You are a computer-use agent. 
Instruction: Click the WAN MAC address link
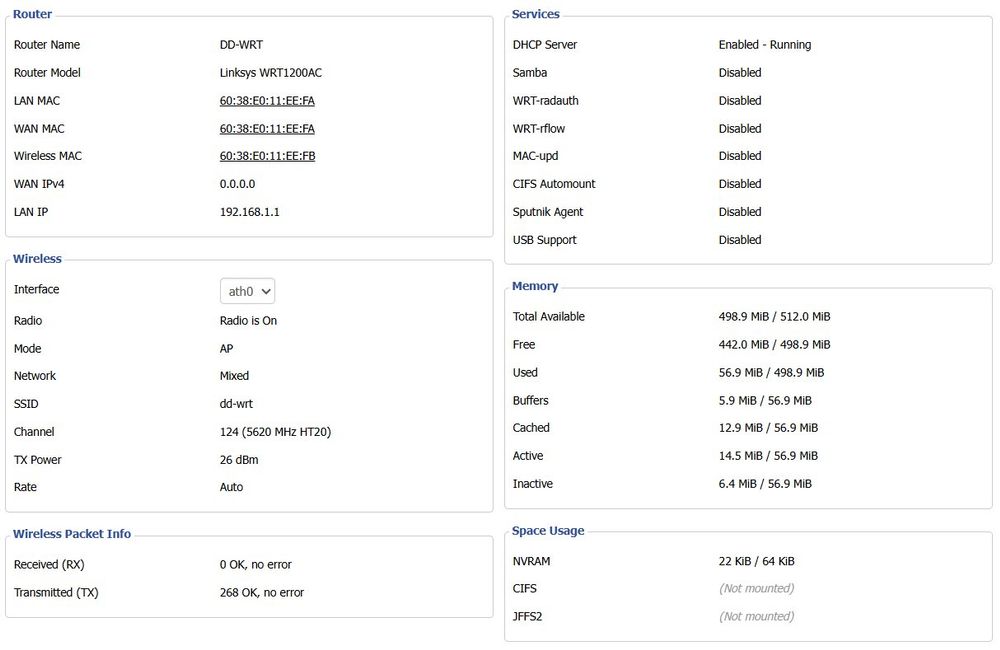point(267,129)
